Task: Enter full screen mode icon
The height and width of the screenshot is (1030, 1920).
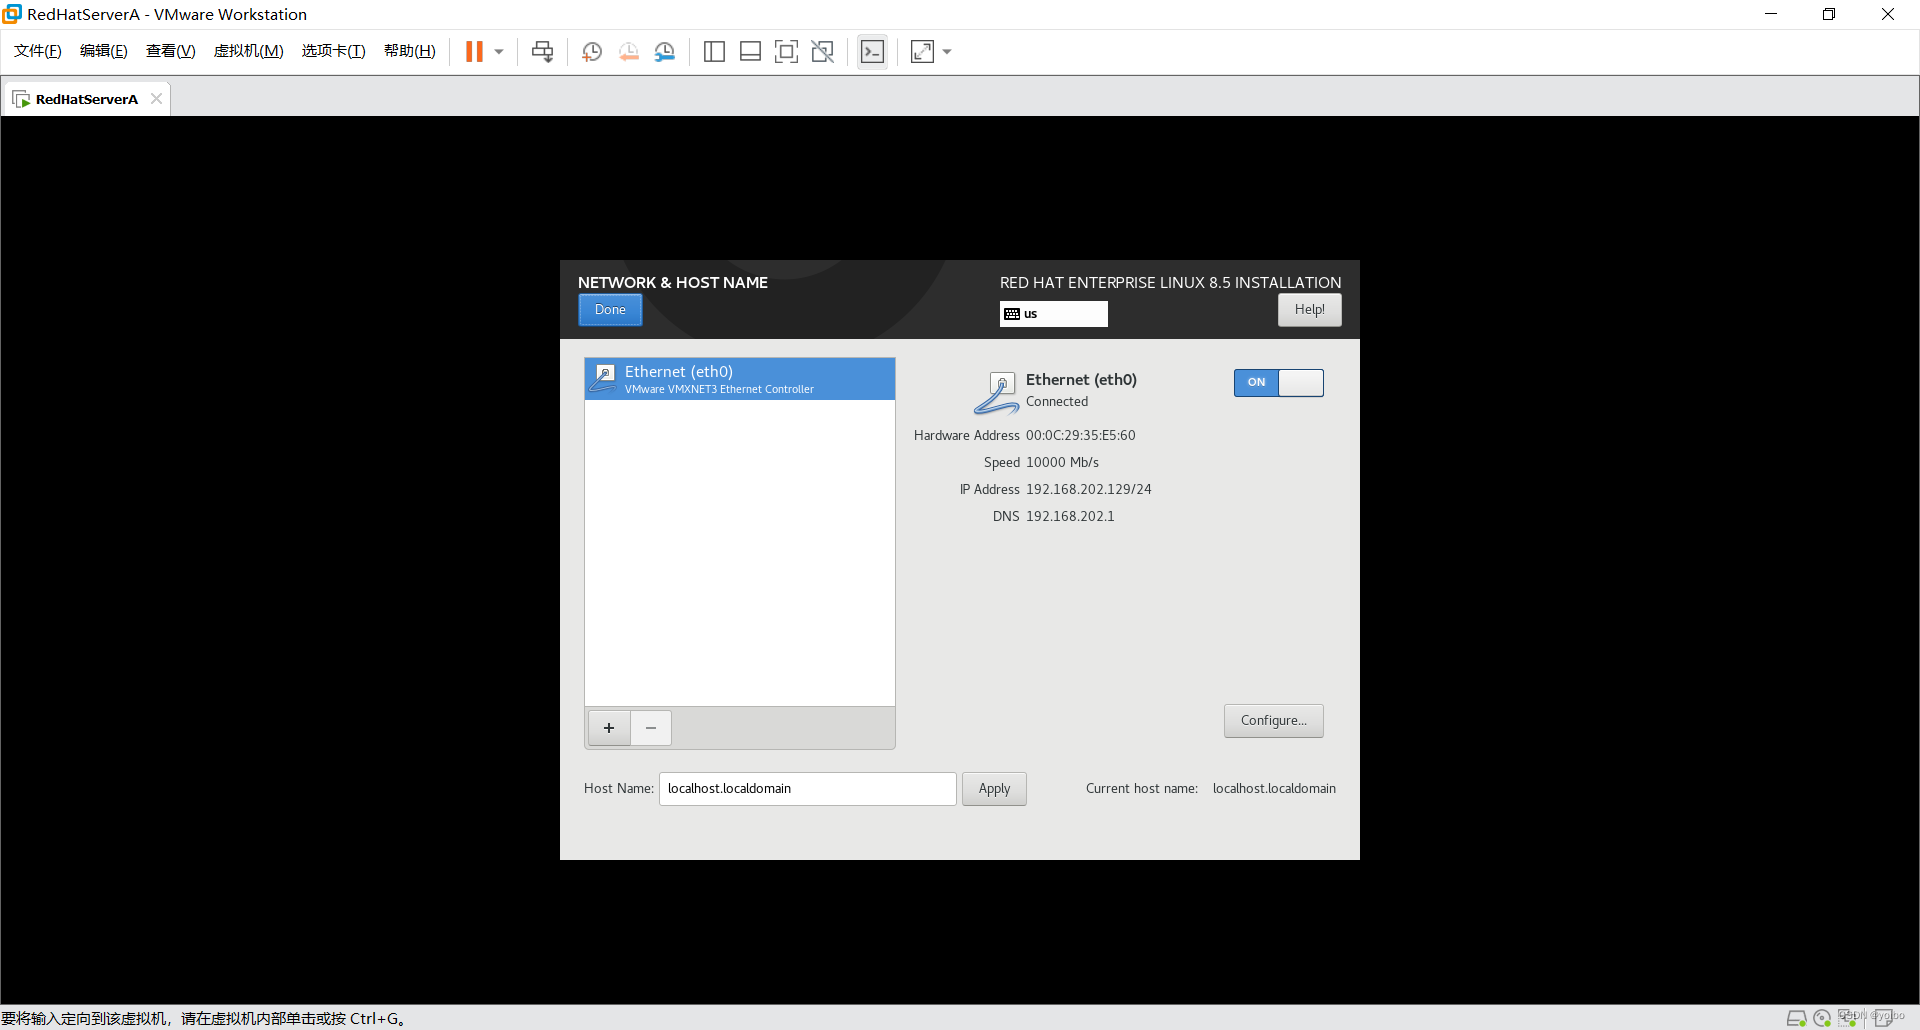Action: tap(786, 52)
